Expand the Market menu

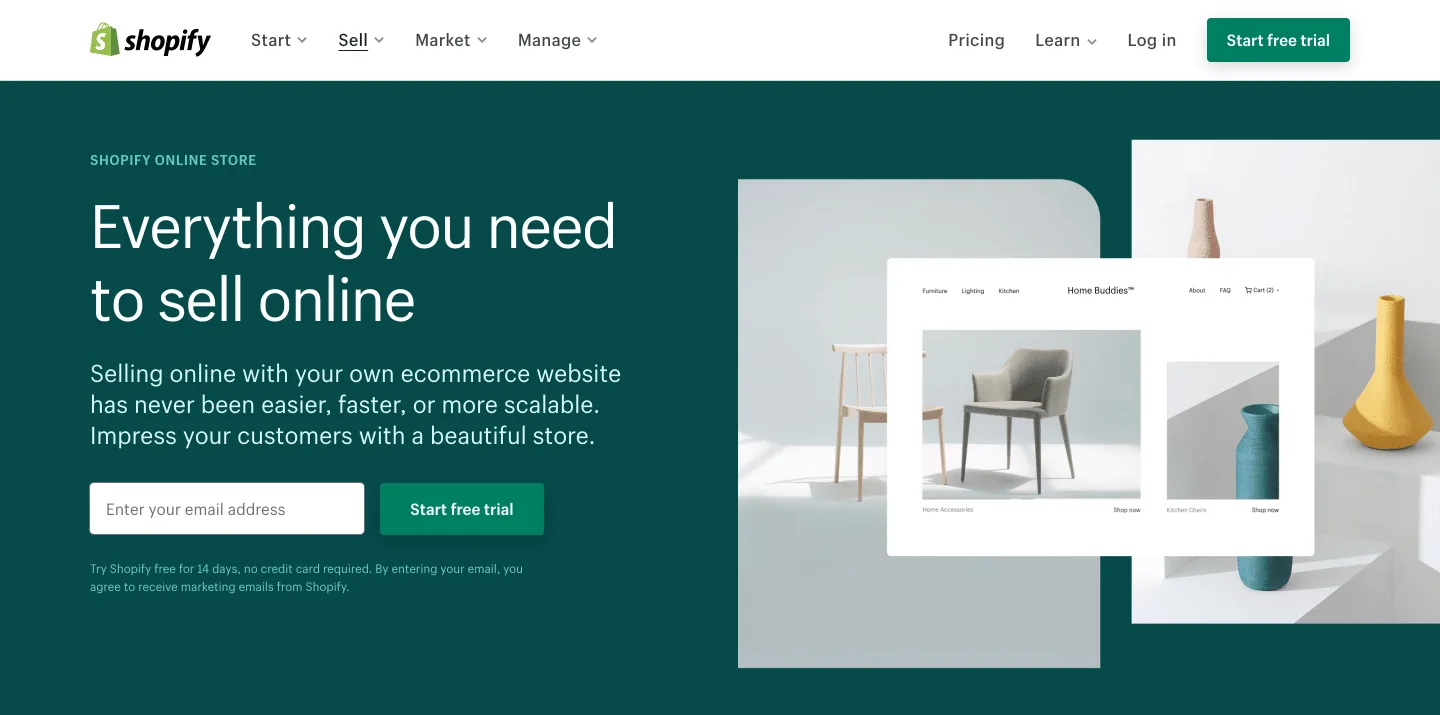[451, 40]
